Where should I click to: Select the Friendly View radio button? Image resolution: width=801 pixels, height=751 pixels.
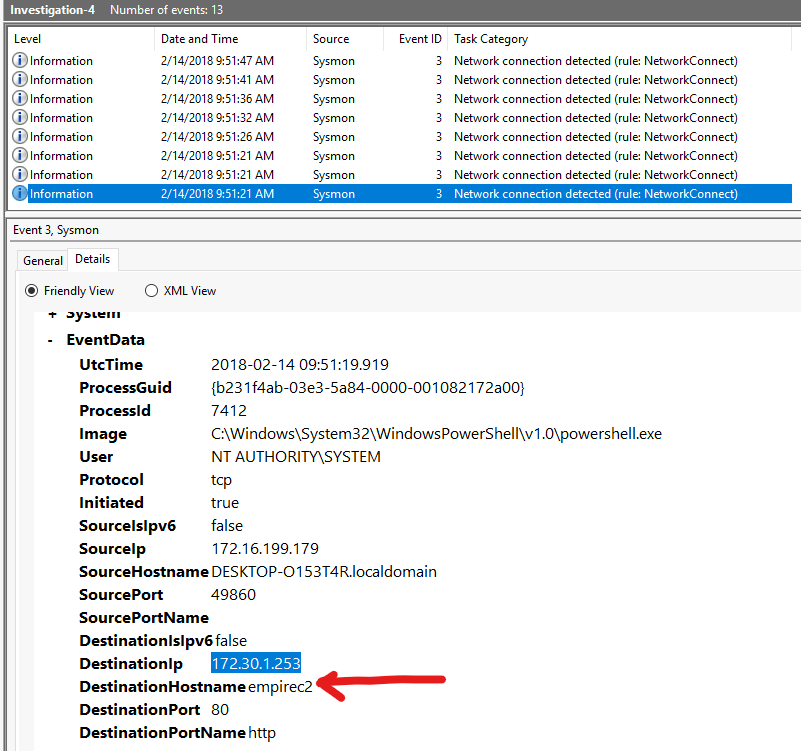32,291
